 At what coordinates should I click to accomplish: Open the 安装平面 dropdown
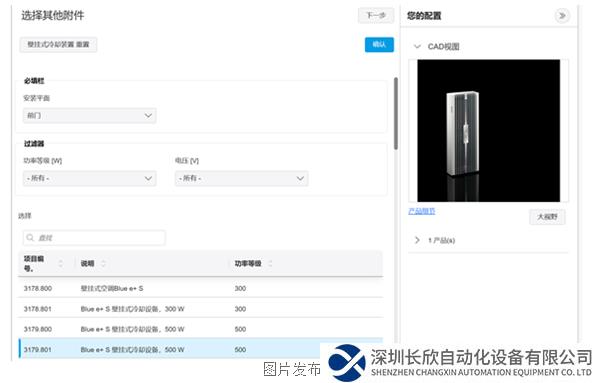[90, 116]
